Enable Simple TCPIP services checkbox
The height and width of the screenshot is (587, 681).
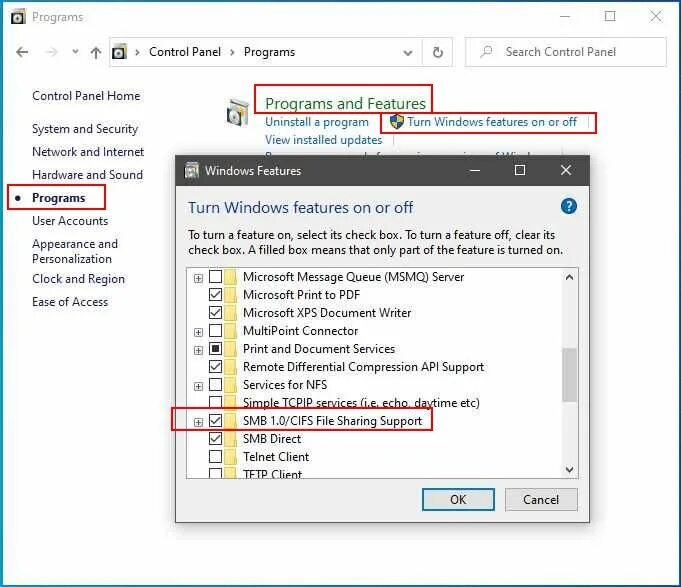215,402
